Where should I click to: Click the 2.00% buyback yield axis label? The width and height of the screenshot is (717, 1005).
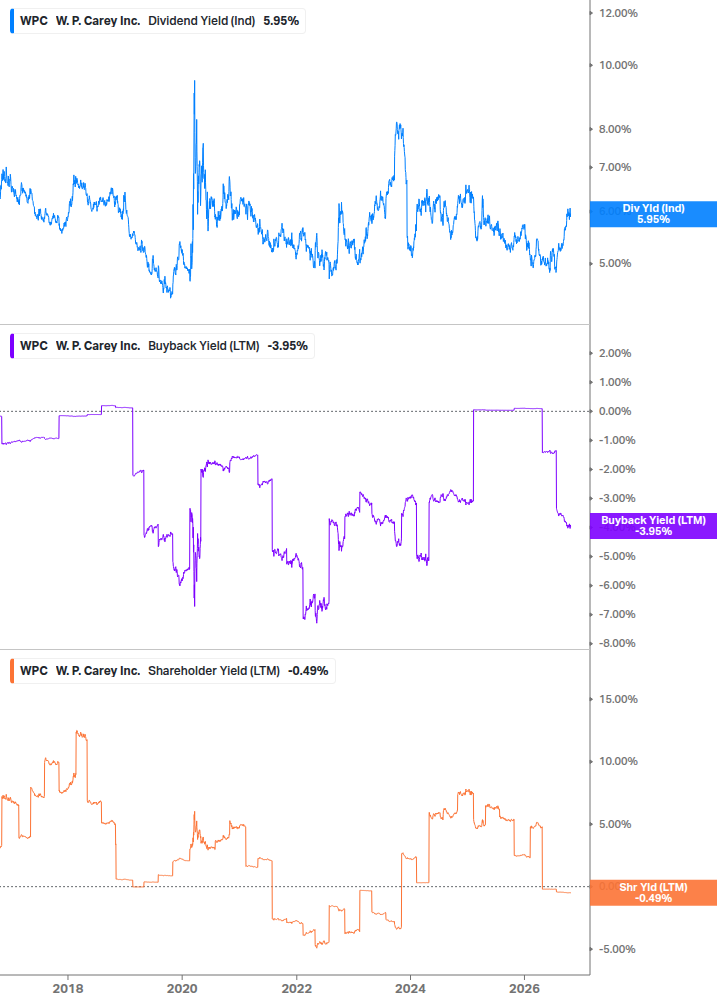615,353
